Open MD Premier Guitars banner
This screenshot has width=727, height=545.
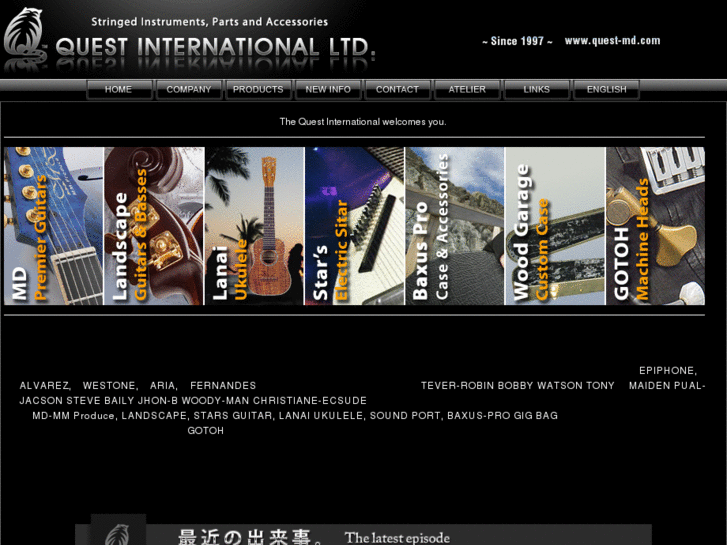(x=54, y=226)
